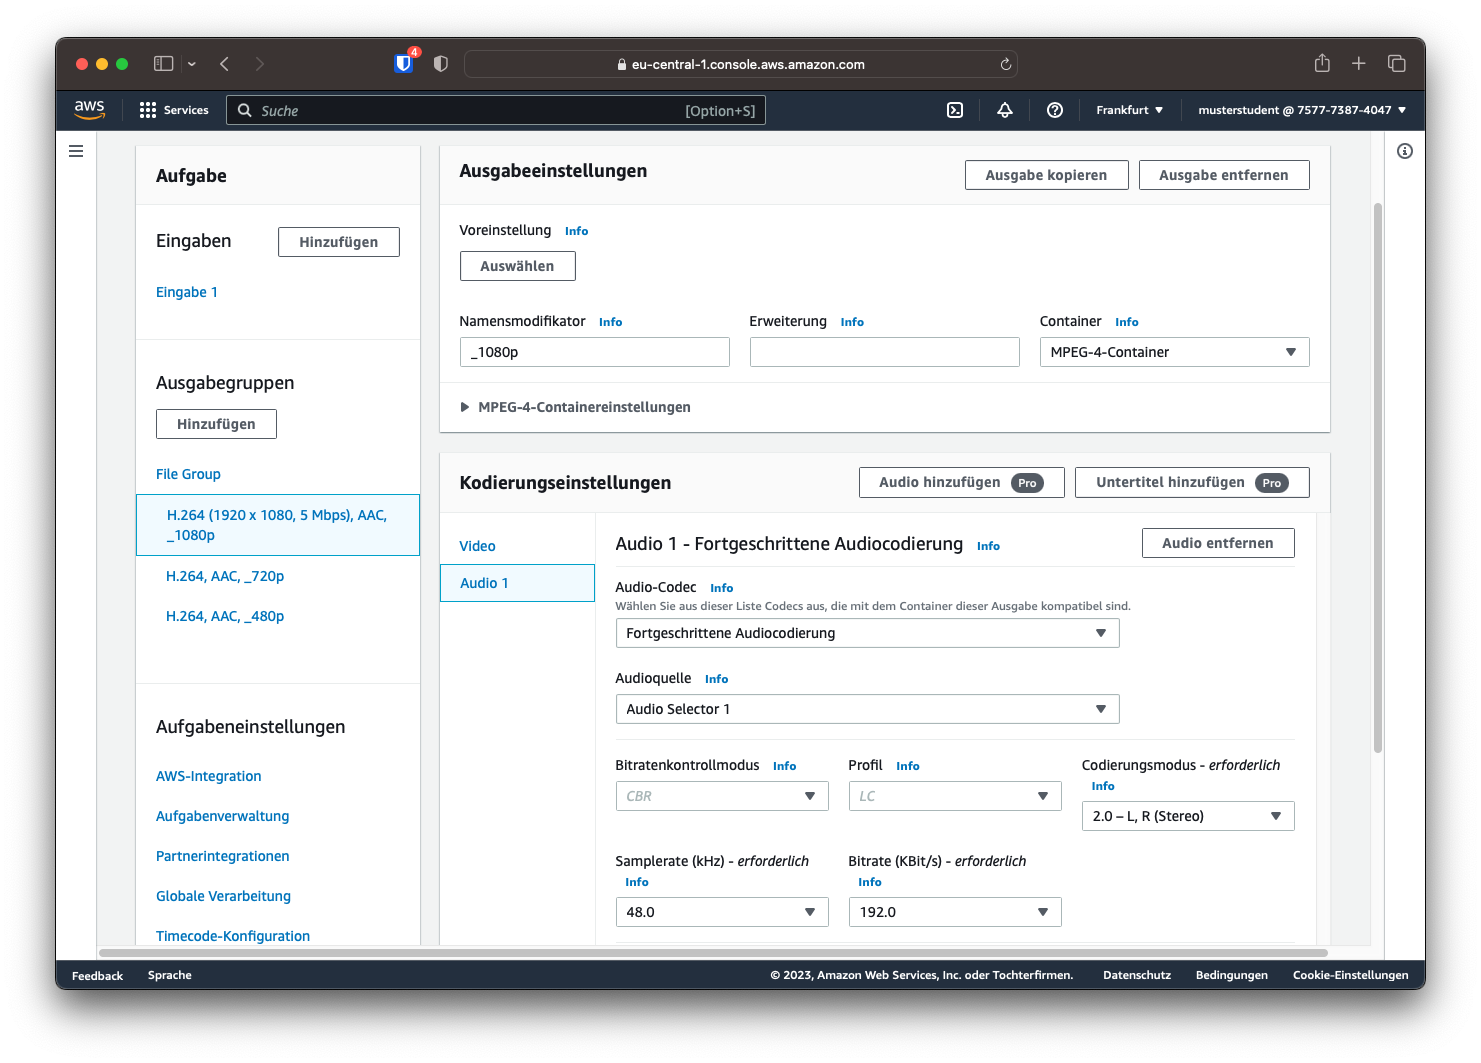Show Safari tab overview

click(1397, 64)
